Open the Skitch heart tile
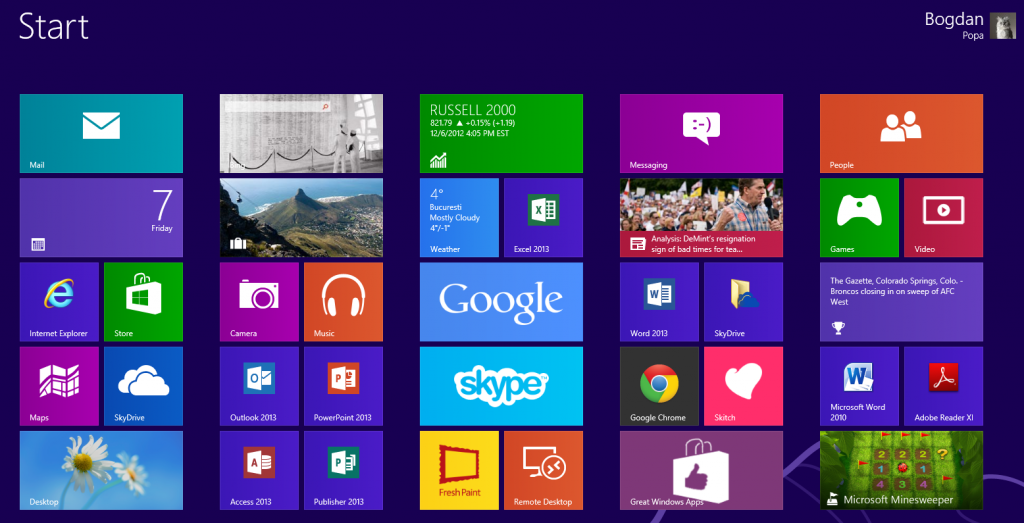The height and width of the screenshot is (523, 1024). (x=743, y=385)
